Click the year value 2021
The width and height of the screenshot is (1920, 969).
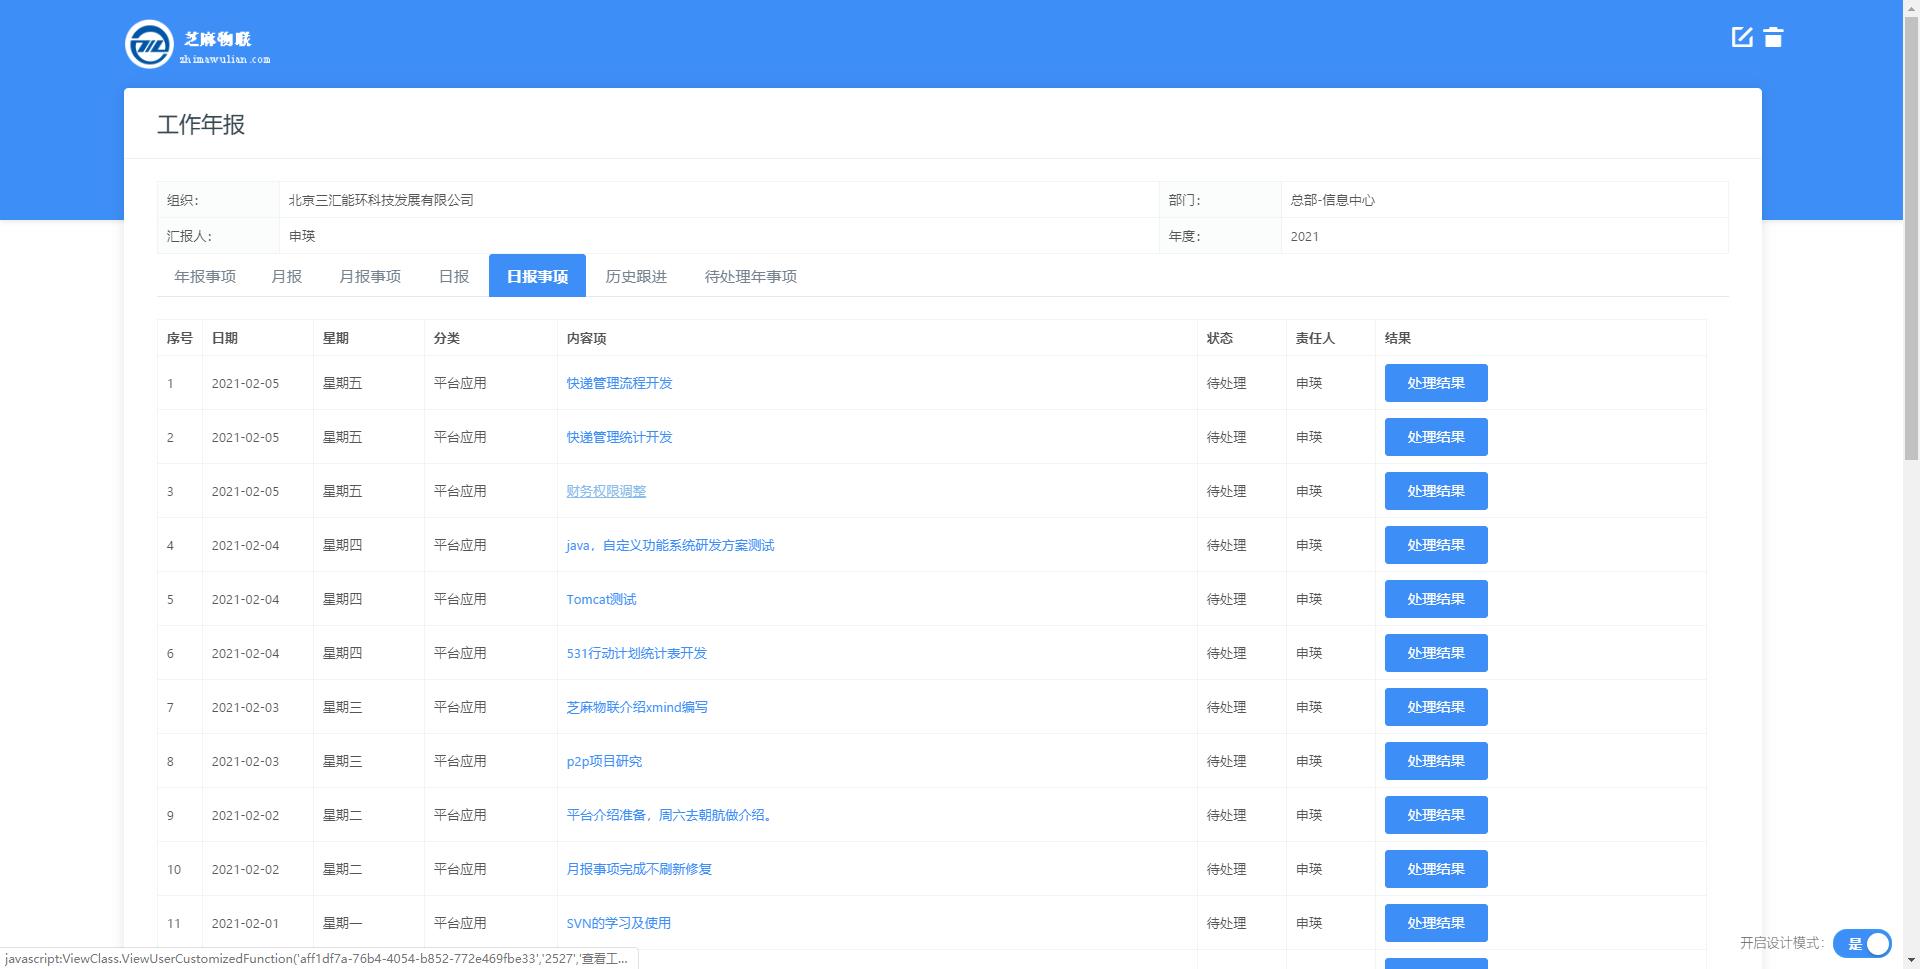1304,236
